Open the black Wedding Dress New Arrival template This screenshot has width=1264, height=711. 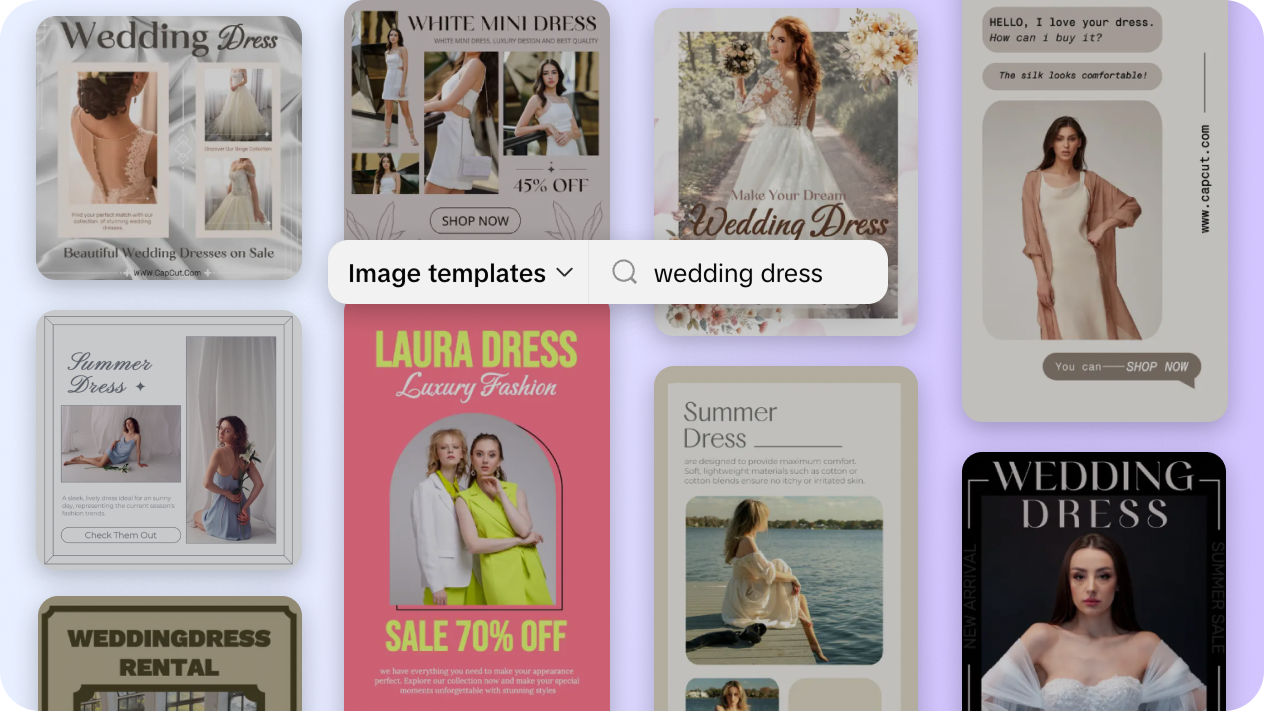point(1094,582)
